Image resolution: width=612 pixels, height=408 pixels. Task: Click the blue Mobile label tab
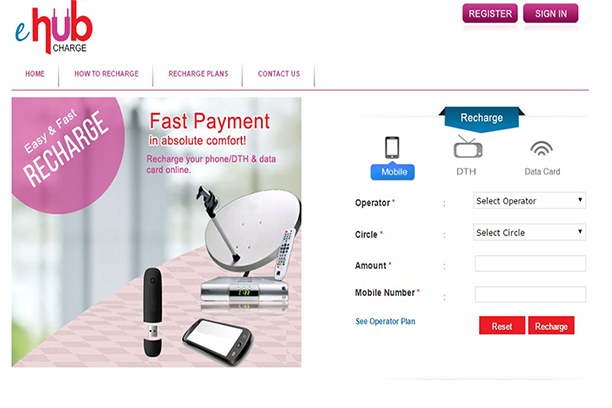(393, 172)
